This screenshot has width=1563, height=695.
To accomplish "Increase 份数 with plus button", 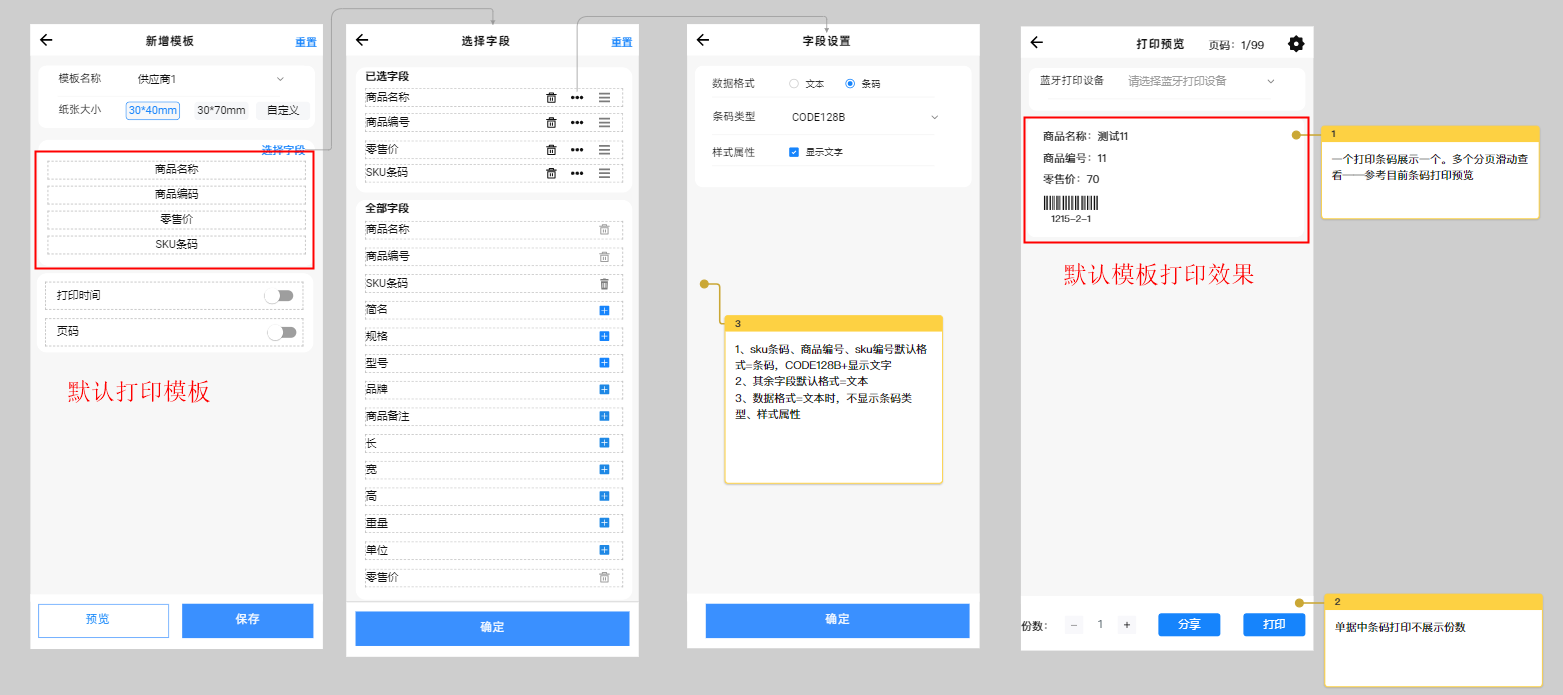I will 1127,625.
